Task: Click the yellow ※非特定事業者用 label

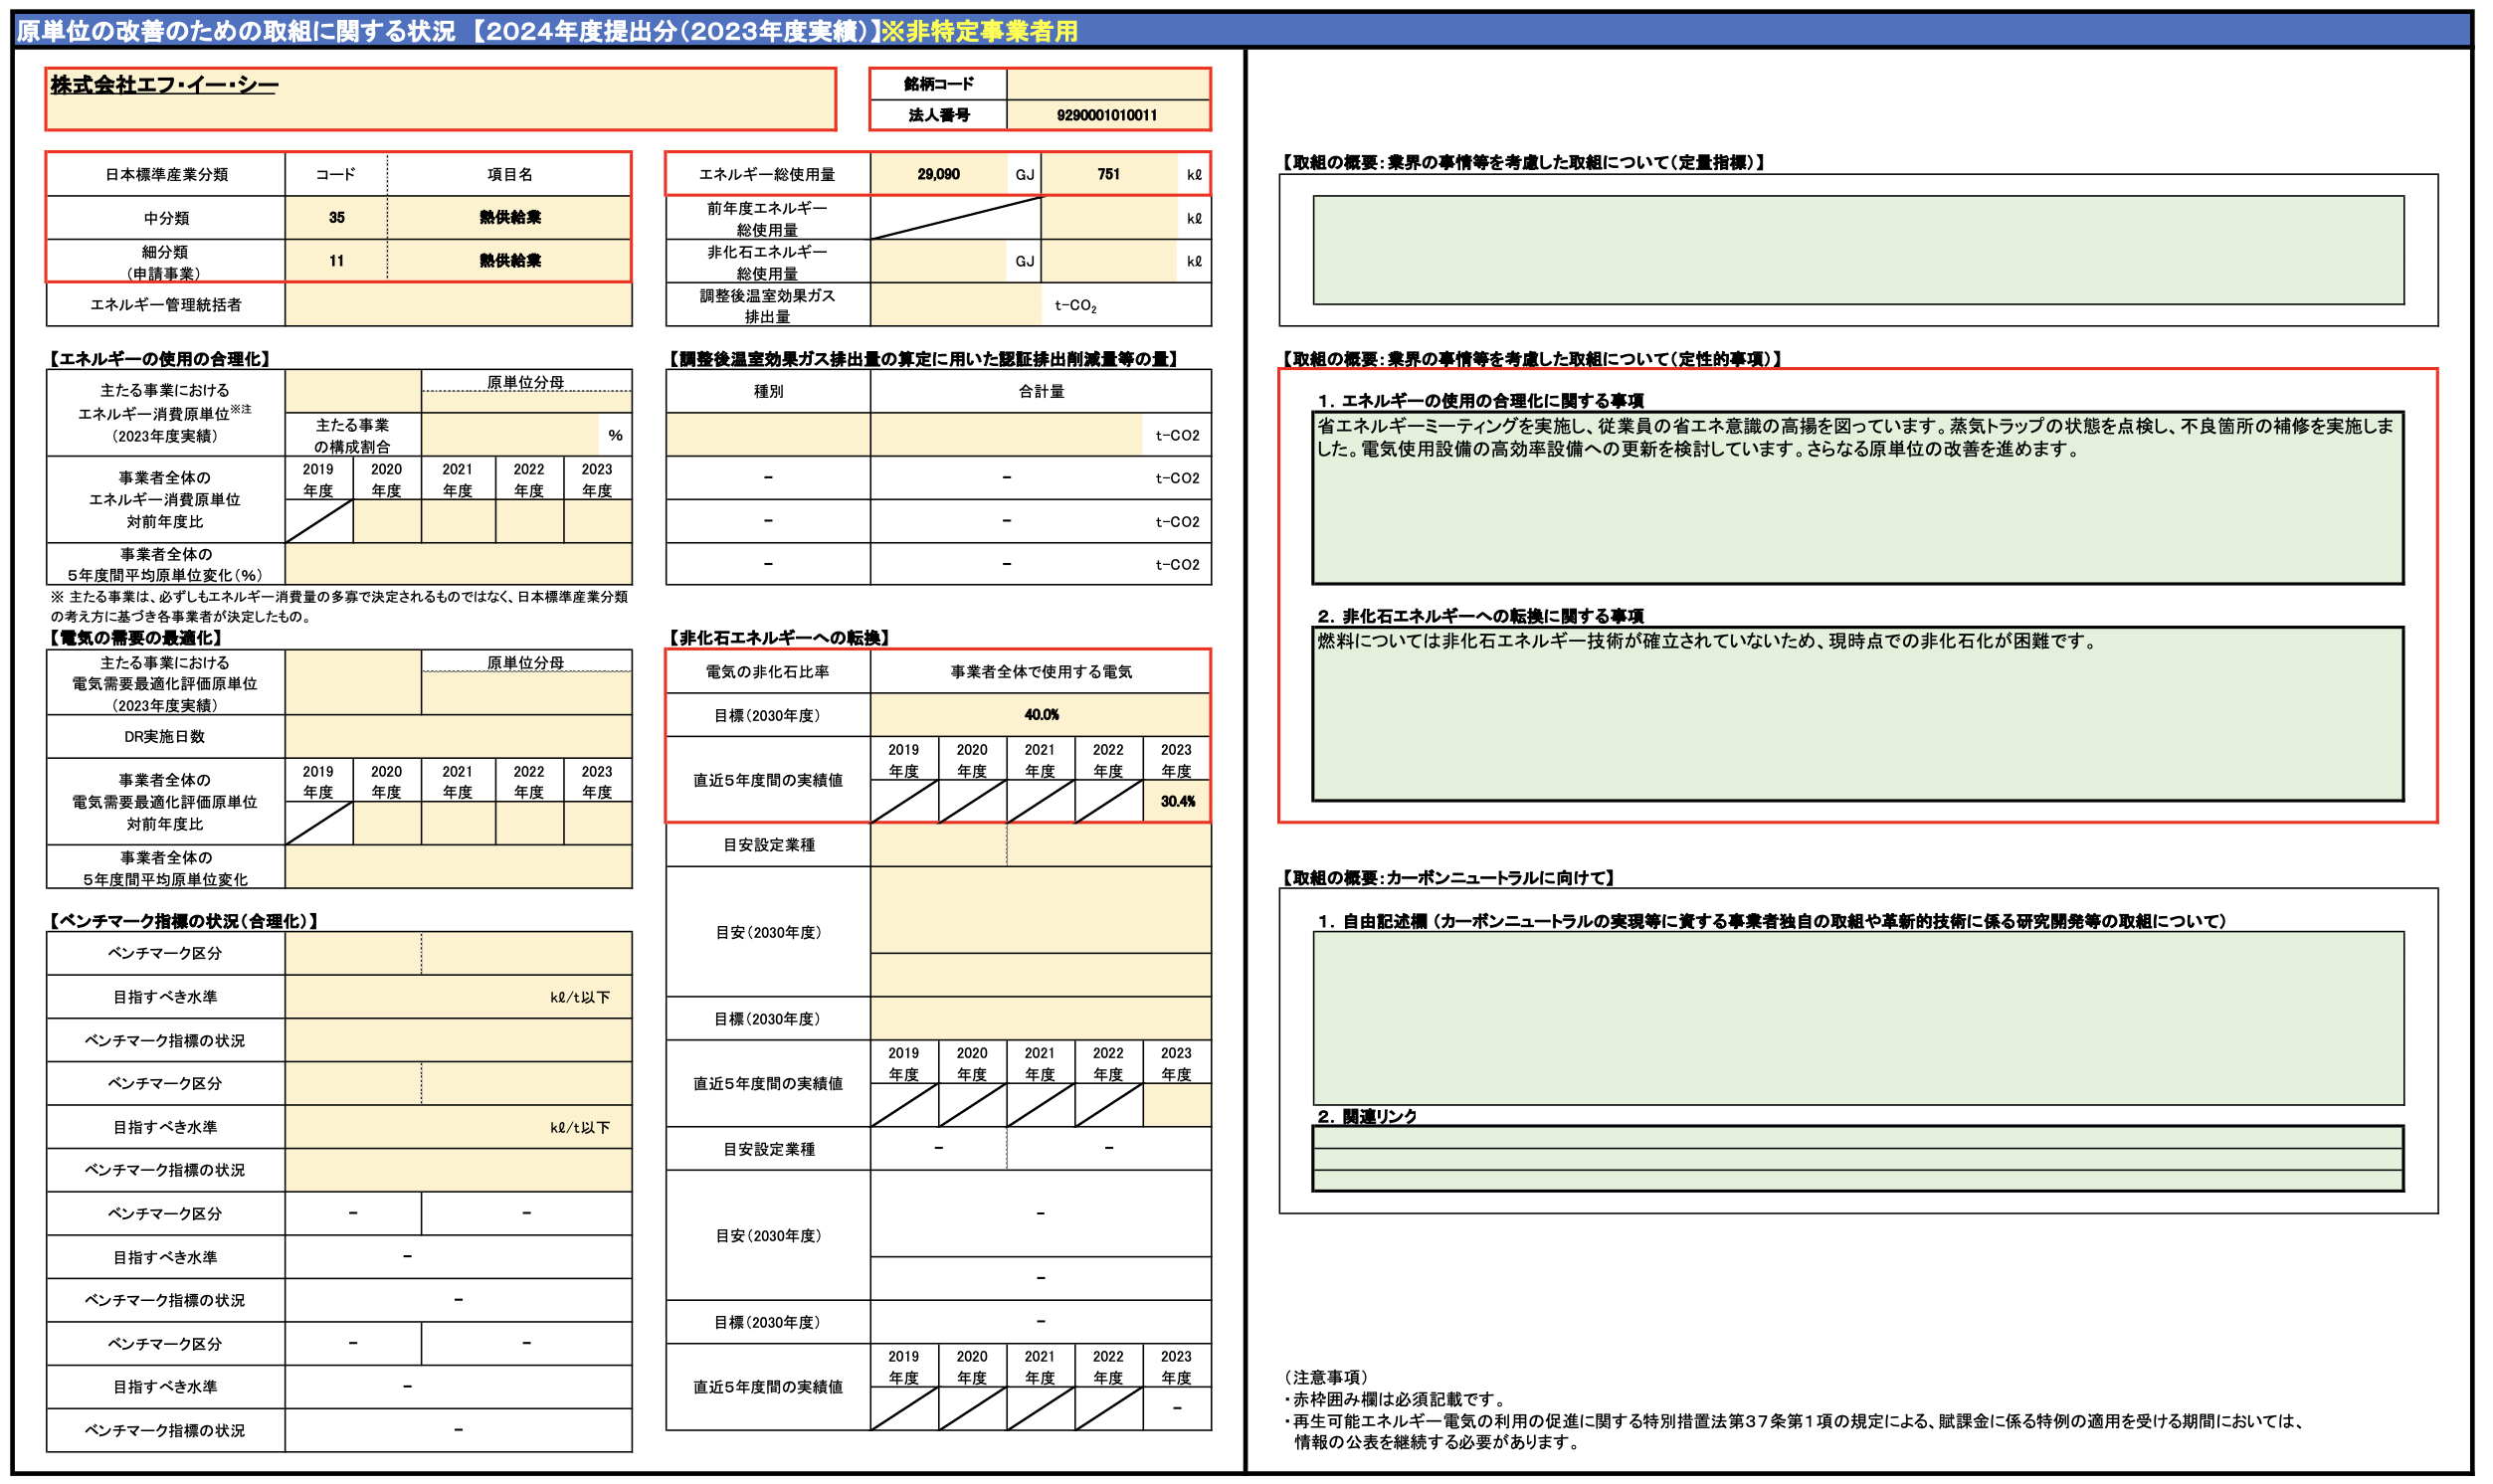Action: click(x=979, y=31)
